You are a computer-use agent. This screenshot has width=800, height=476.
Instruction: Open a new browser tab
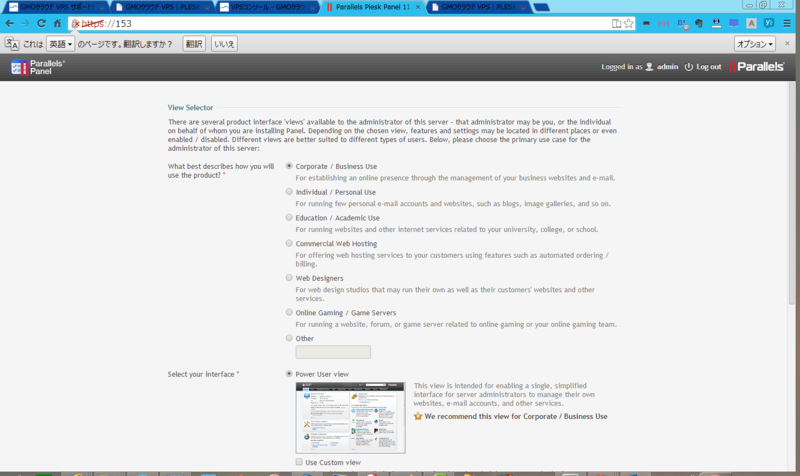pos(541,7)
